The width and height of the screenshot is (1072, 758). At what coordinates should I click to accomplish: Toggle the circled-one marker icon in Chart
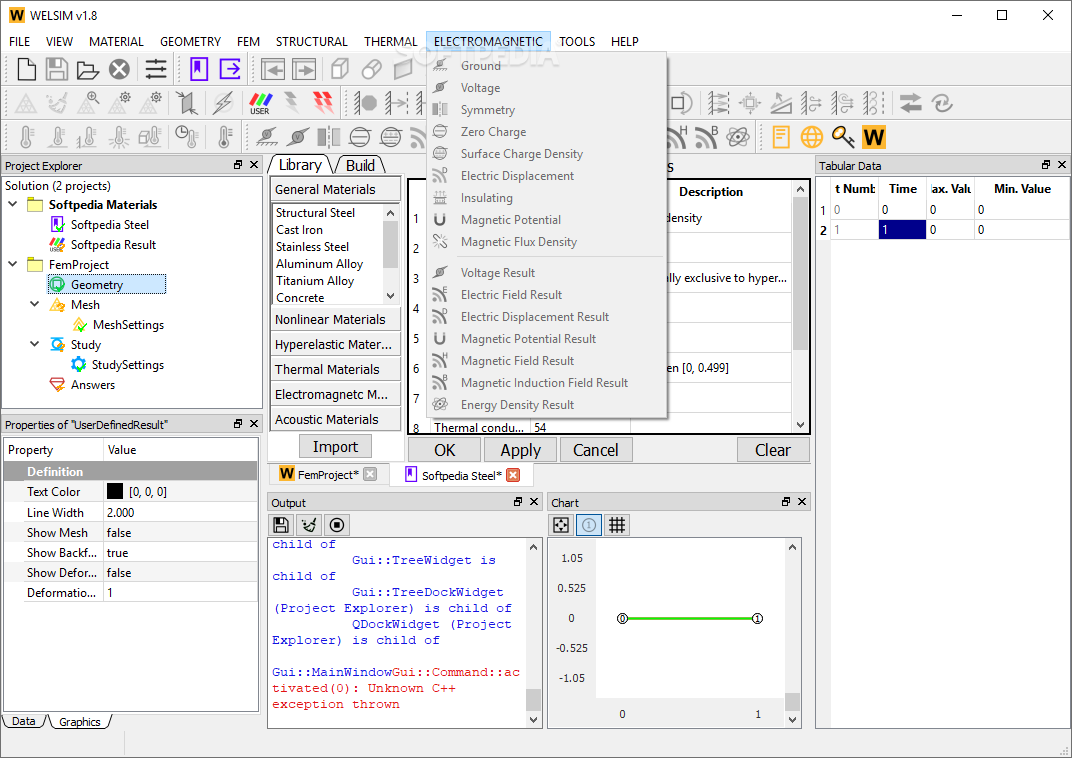pos(589,525)
